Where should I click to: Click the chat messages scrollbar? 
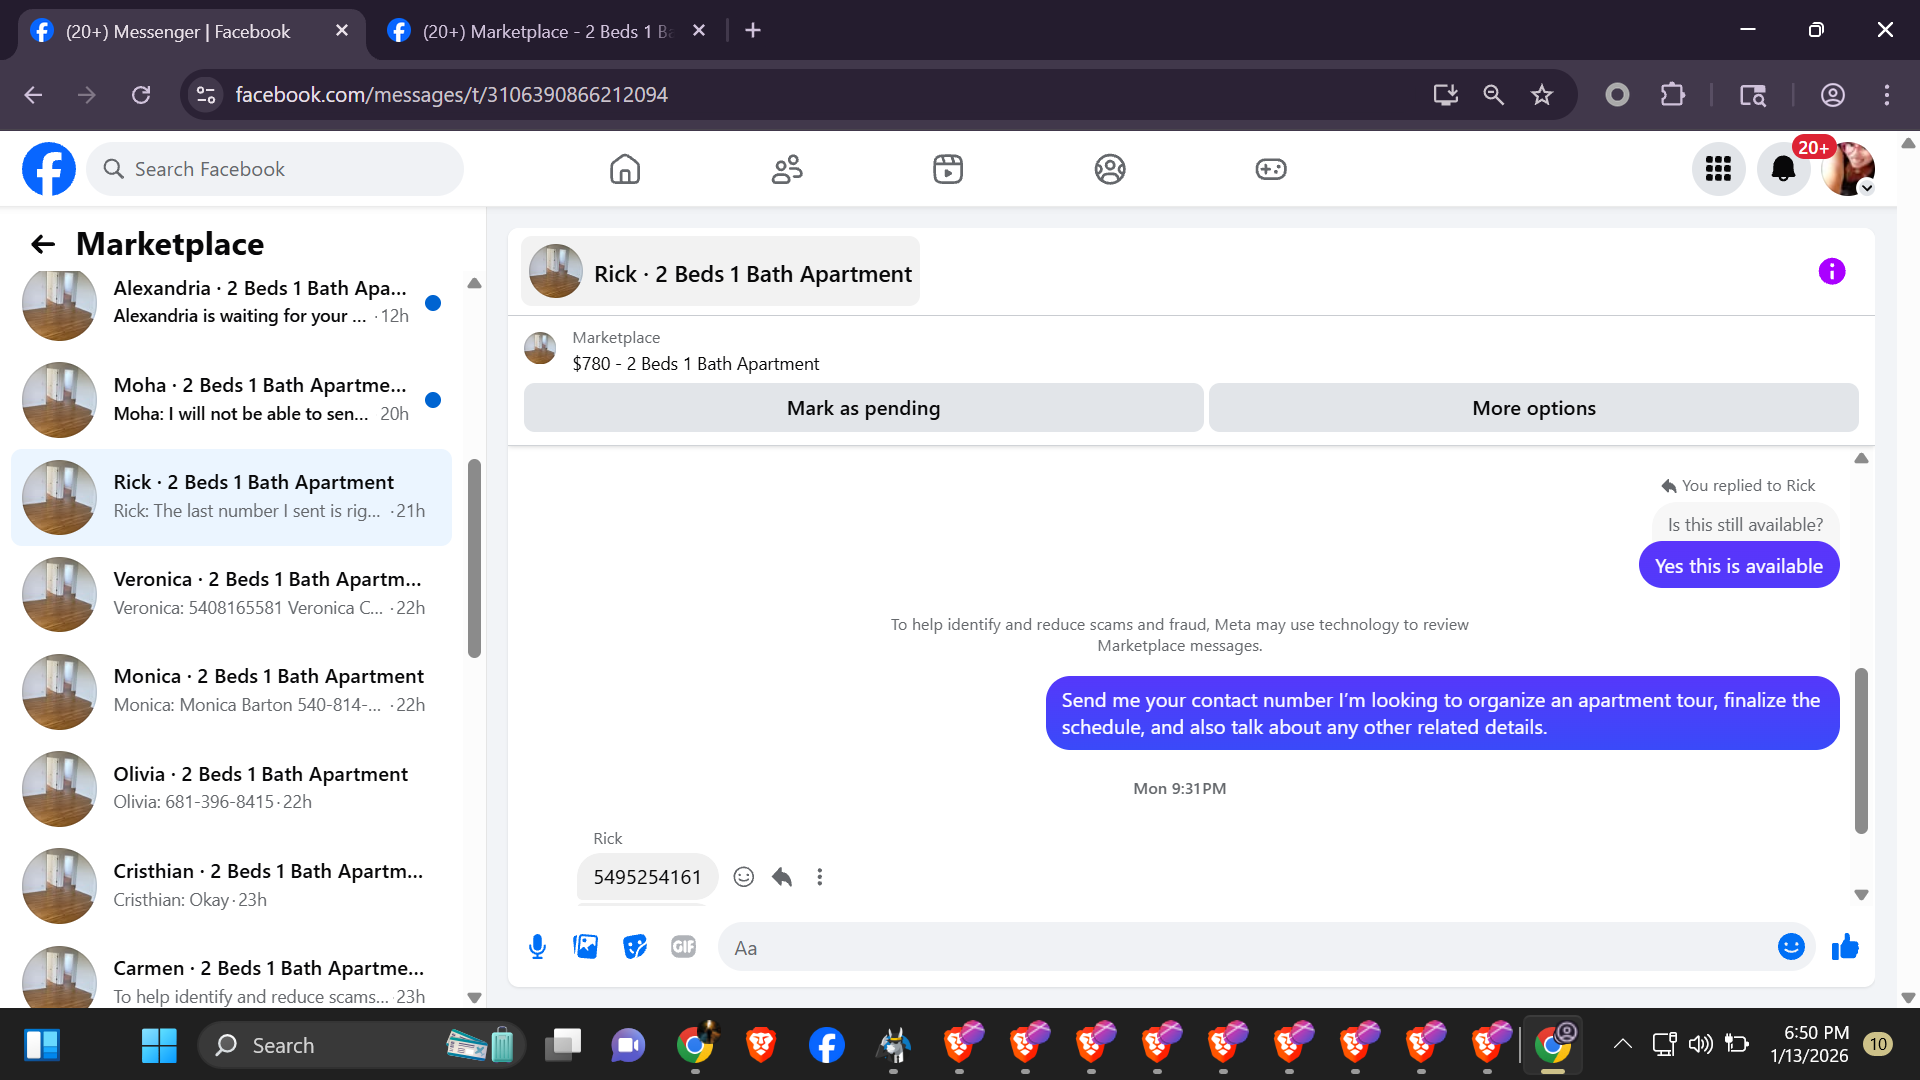(x=1861, y=750)
